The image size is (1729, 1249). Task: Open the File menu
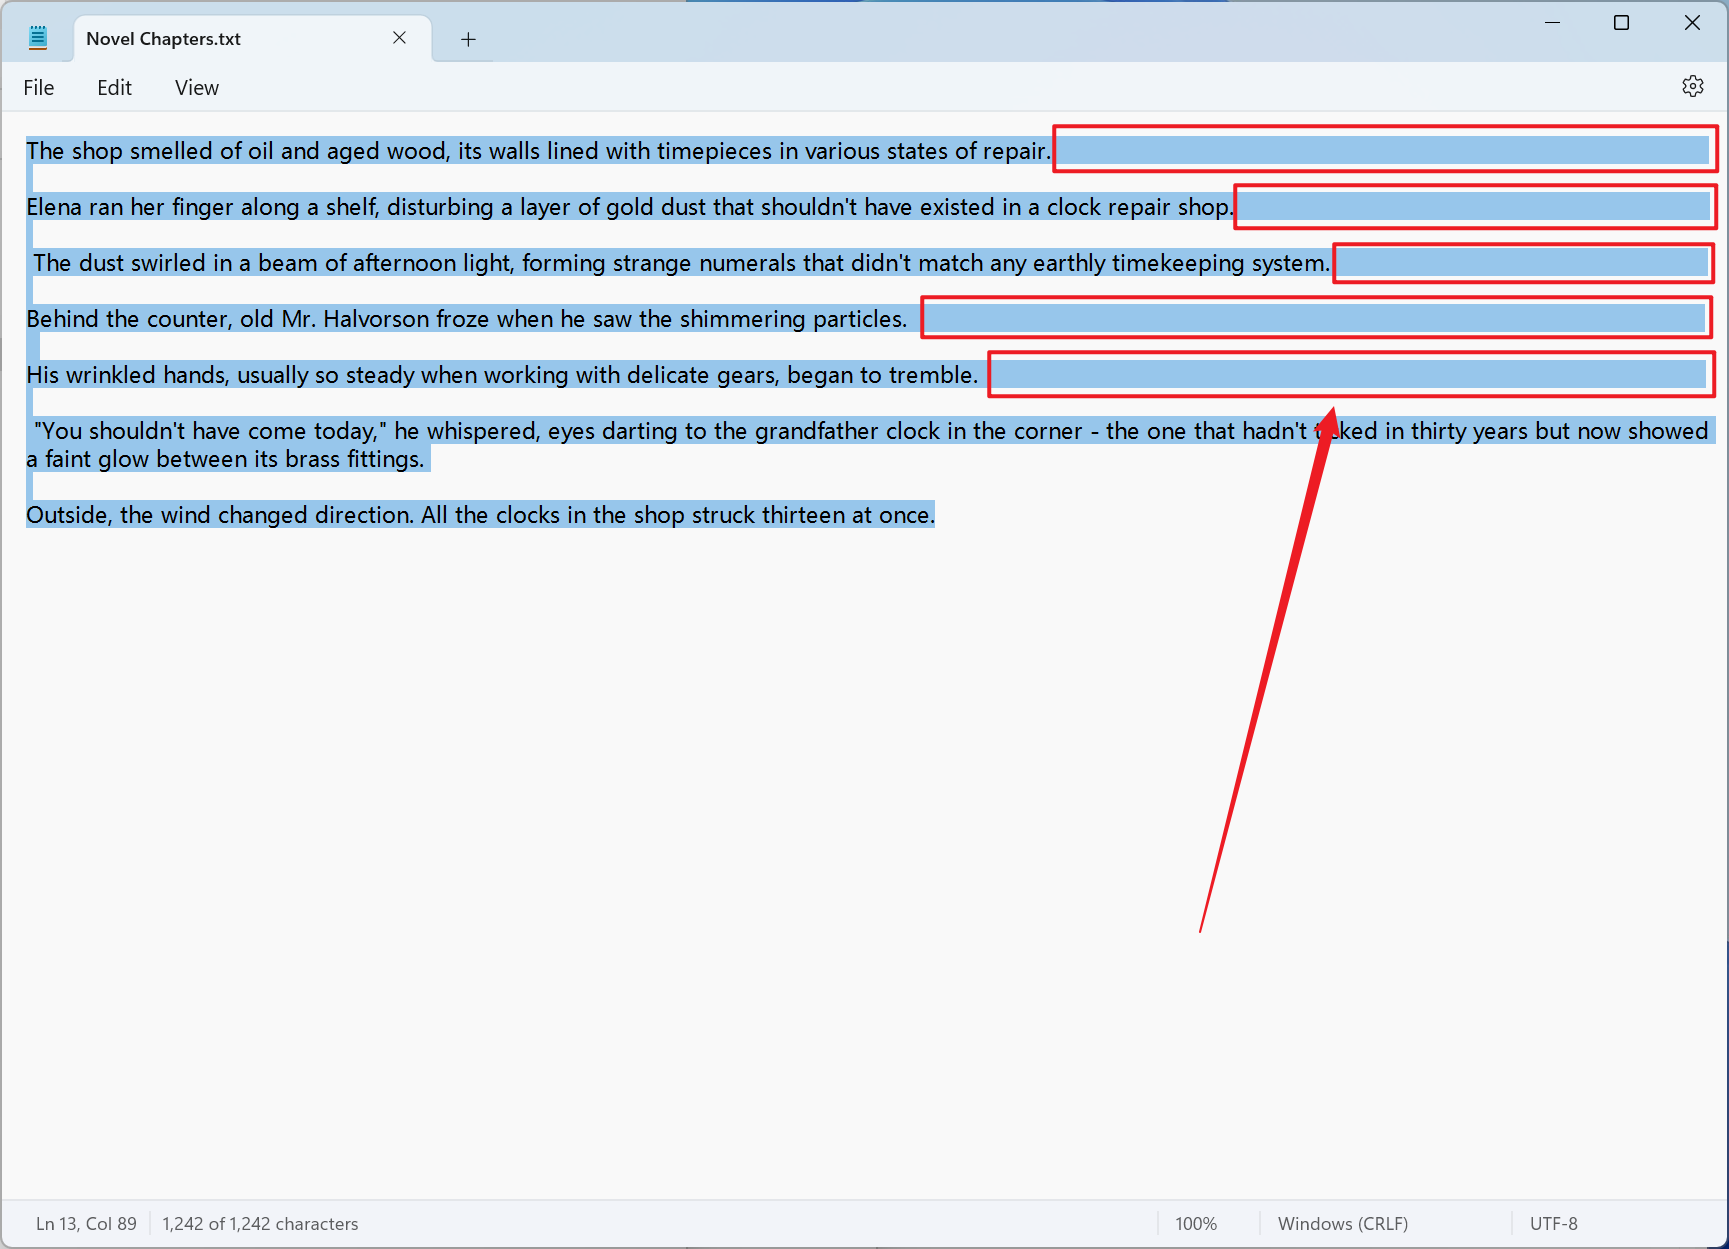pyautogui.click(x=39, y=88)
